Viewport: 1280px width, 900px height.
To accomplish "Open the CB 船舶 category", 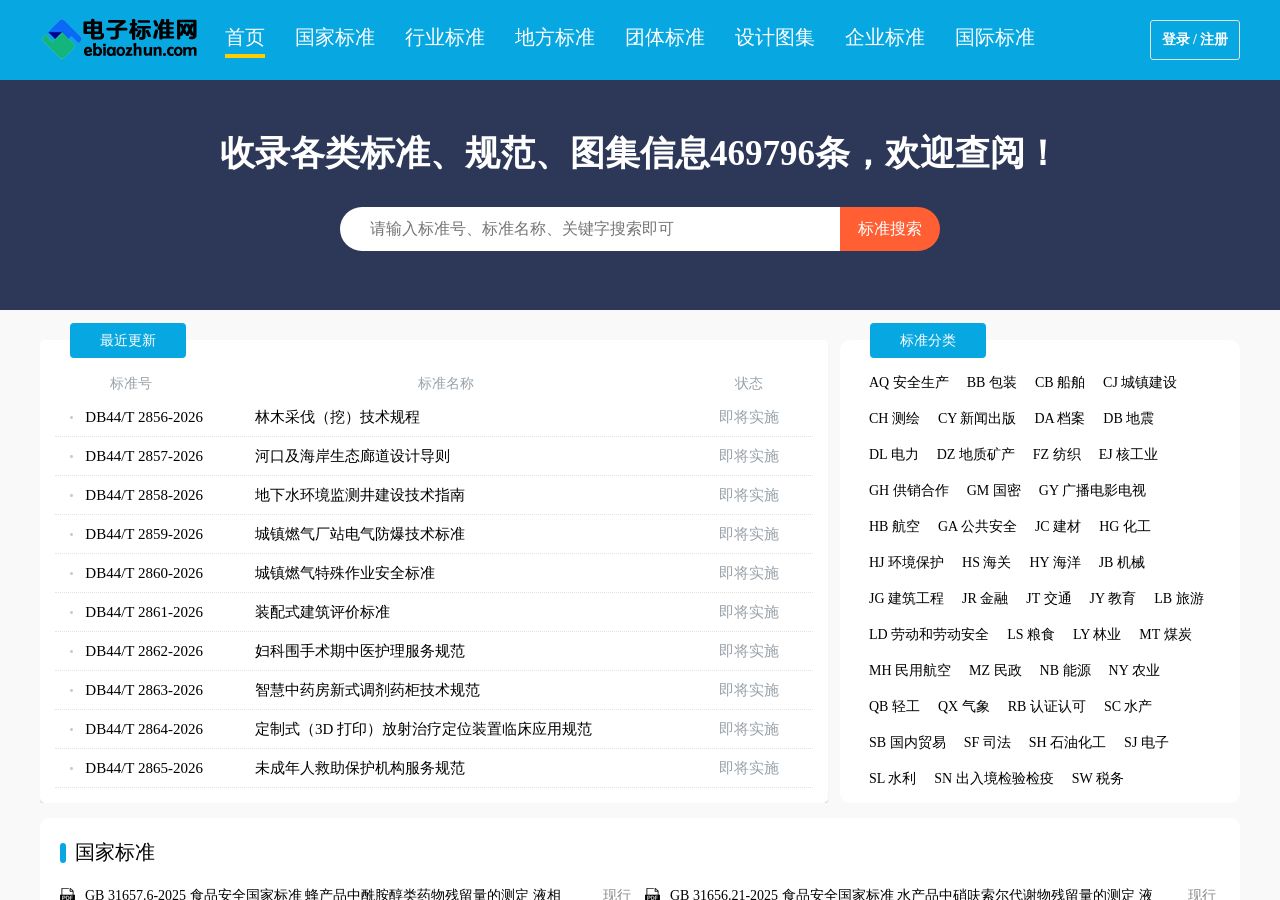I will pos(1060,383).
